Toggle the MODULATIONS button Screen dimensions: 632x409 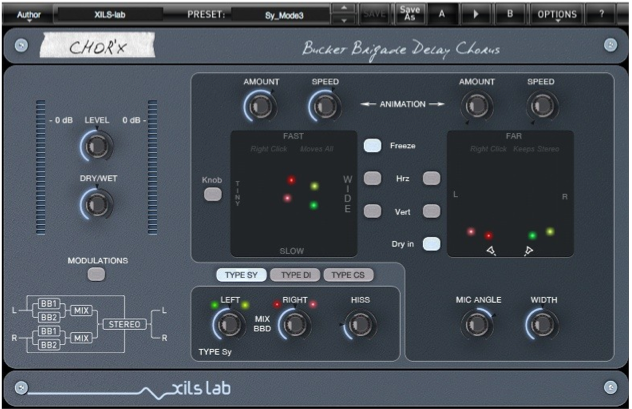click(x=96, y=274)
